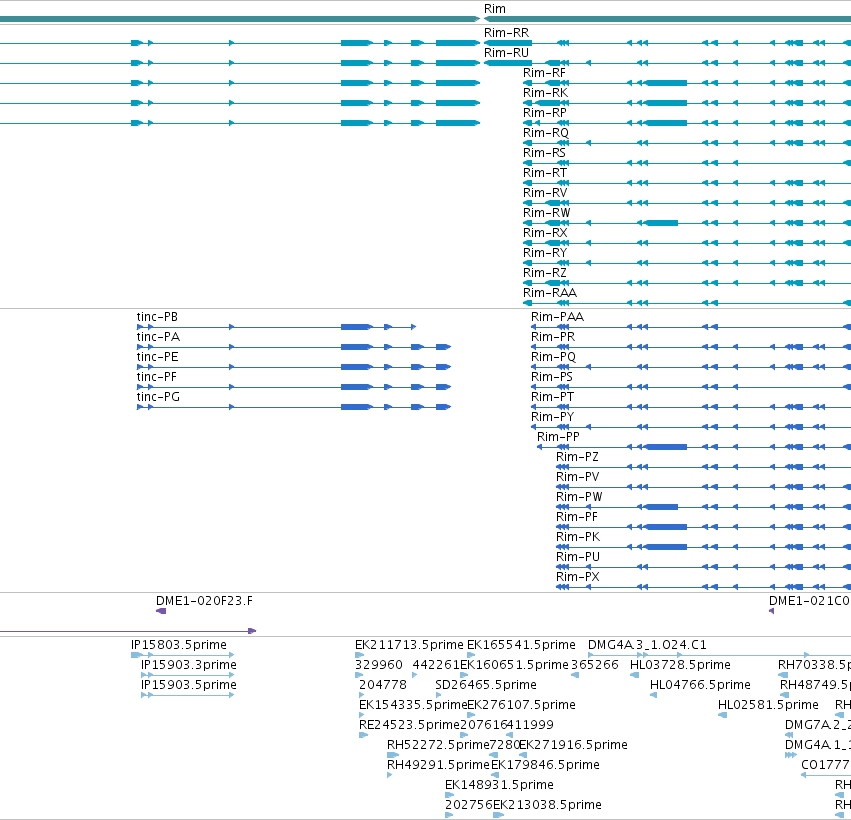Select the Rim-RQ transcript label
The image size is (851, 820).
[x=546, y=133]
